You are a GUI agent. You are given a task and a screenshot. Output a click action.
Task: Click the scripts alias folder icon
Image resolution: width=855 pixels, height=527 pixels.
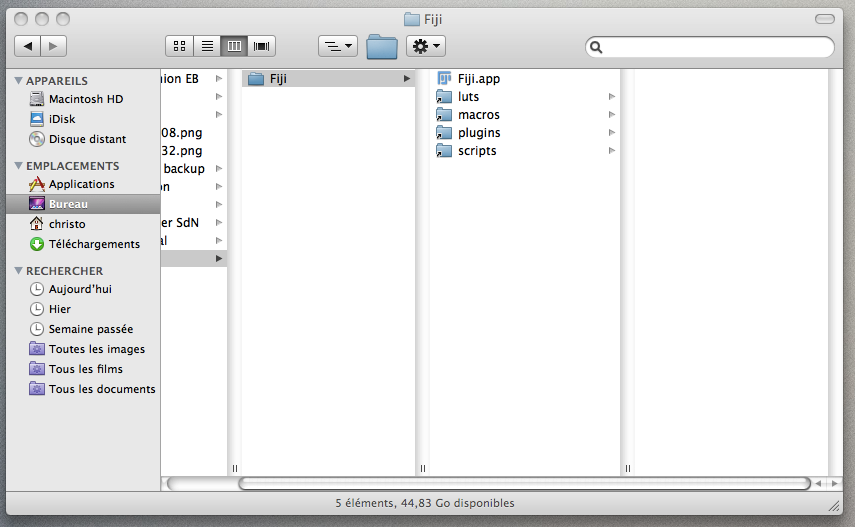pyautogui.click(x=444, y=151)
